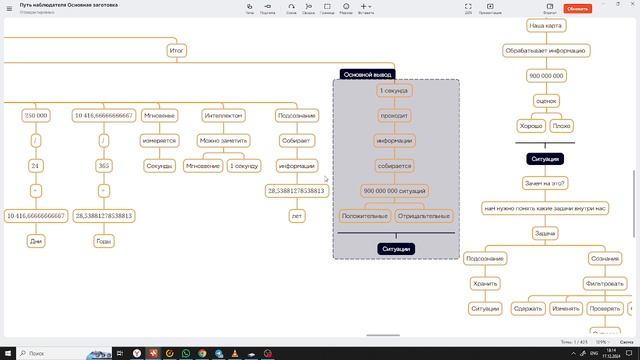Select the 'Обрабатывает информацию' node
640x360 pixels.
tap(546, 51)
